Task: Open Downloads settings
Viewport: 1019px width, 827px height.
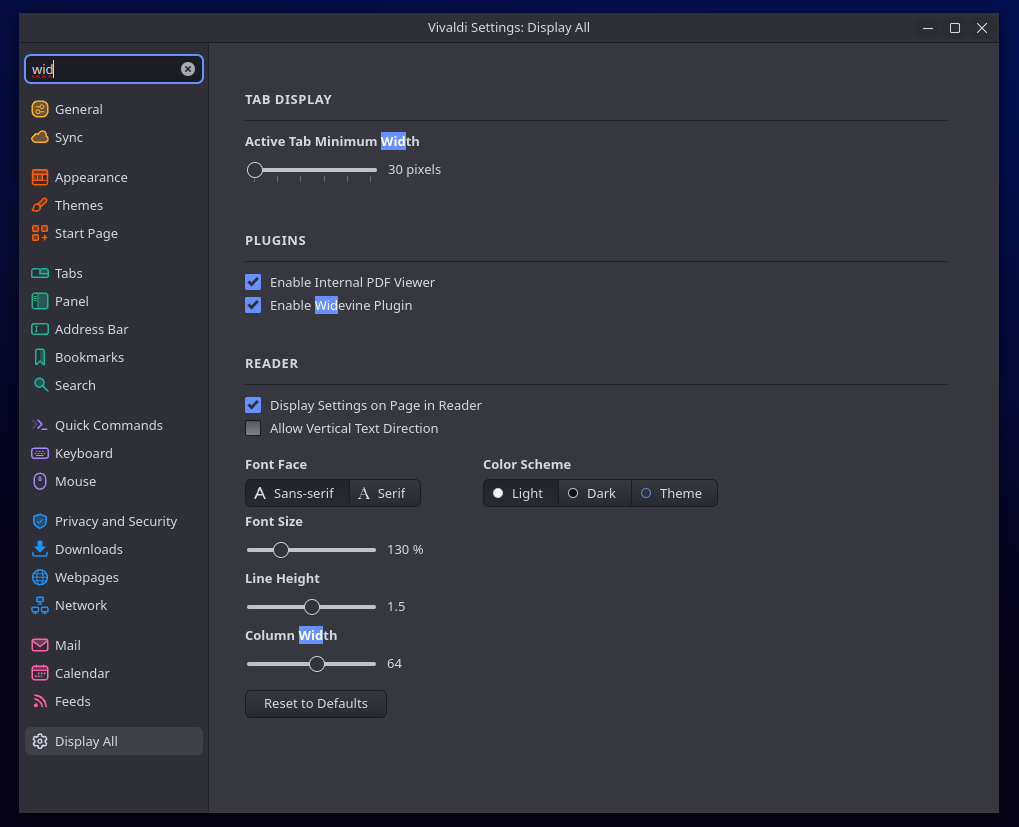Action: (x=114, y=550)
